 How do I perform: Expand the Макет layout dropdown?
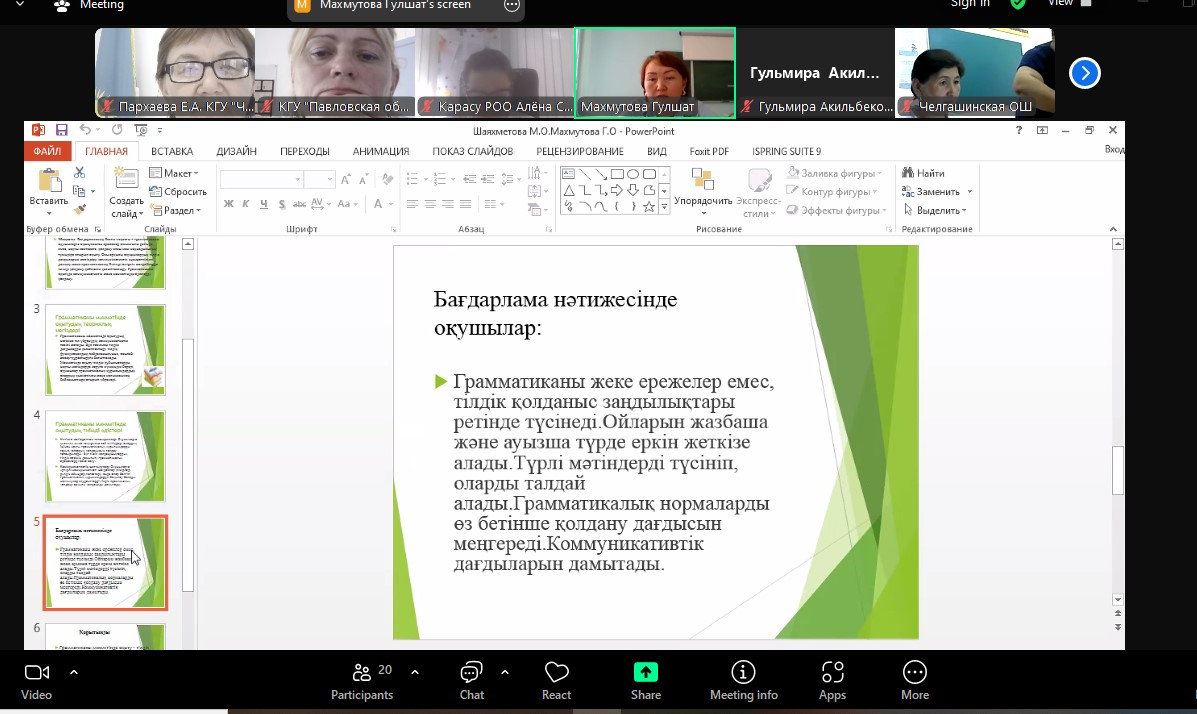coord(176,173)
